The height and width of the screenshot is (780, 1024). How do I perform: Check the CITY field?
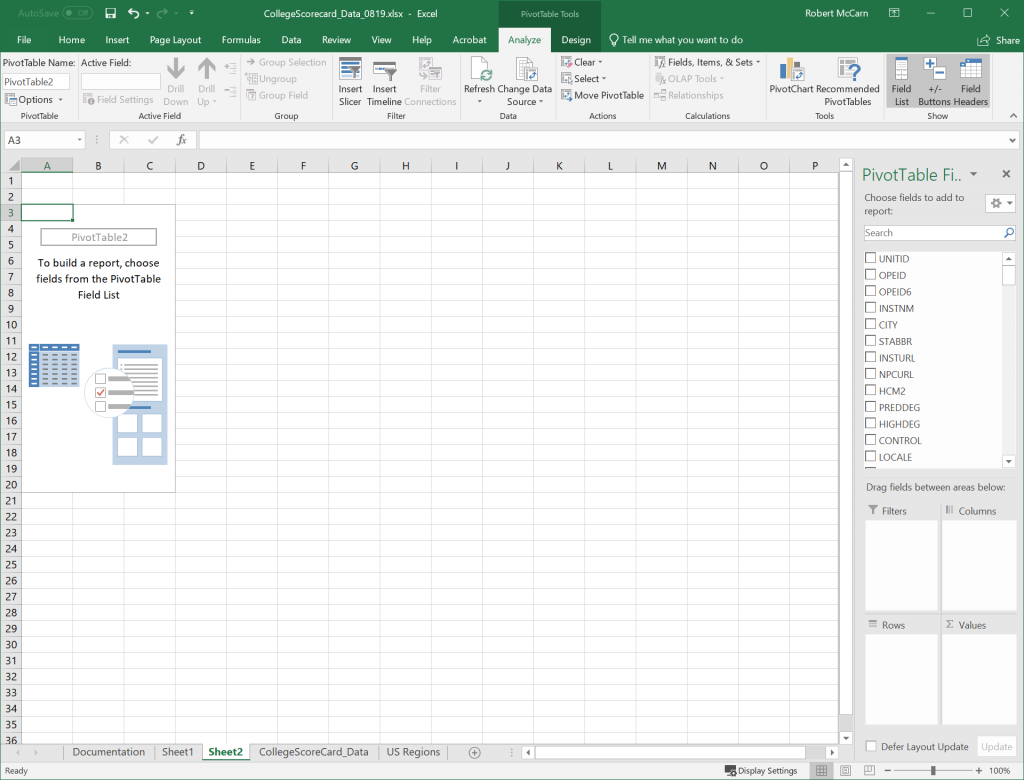tap(871, 324)
